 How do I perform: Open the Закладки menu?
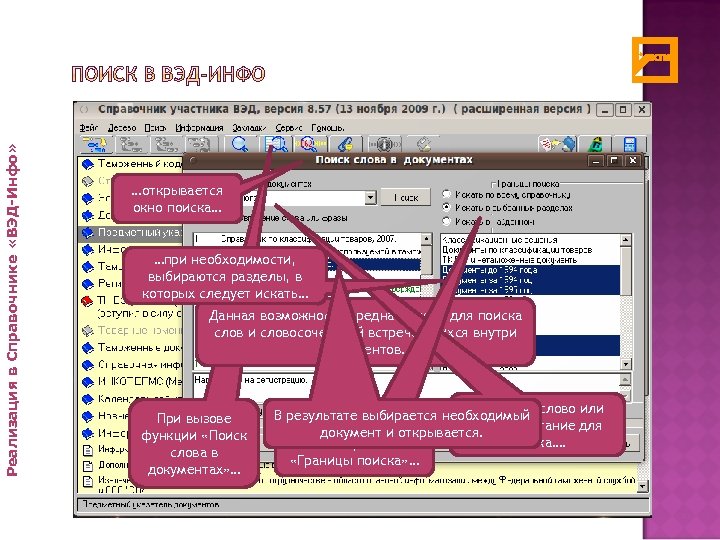click(249, 128)
